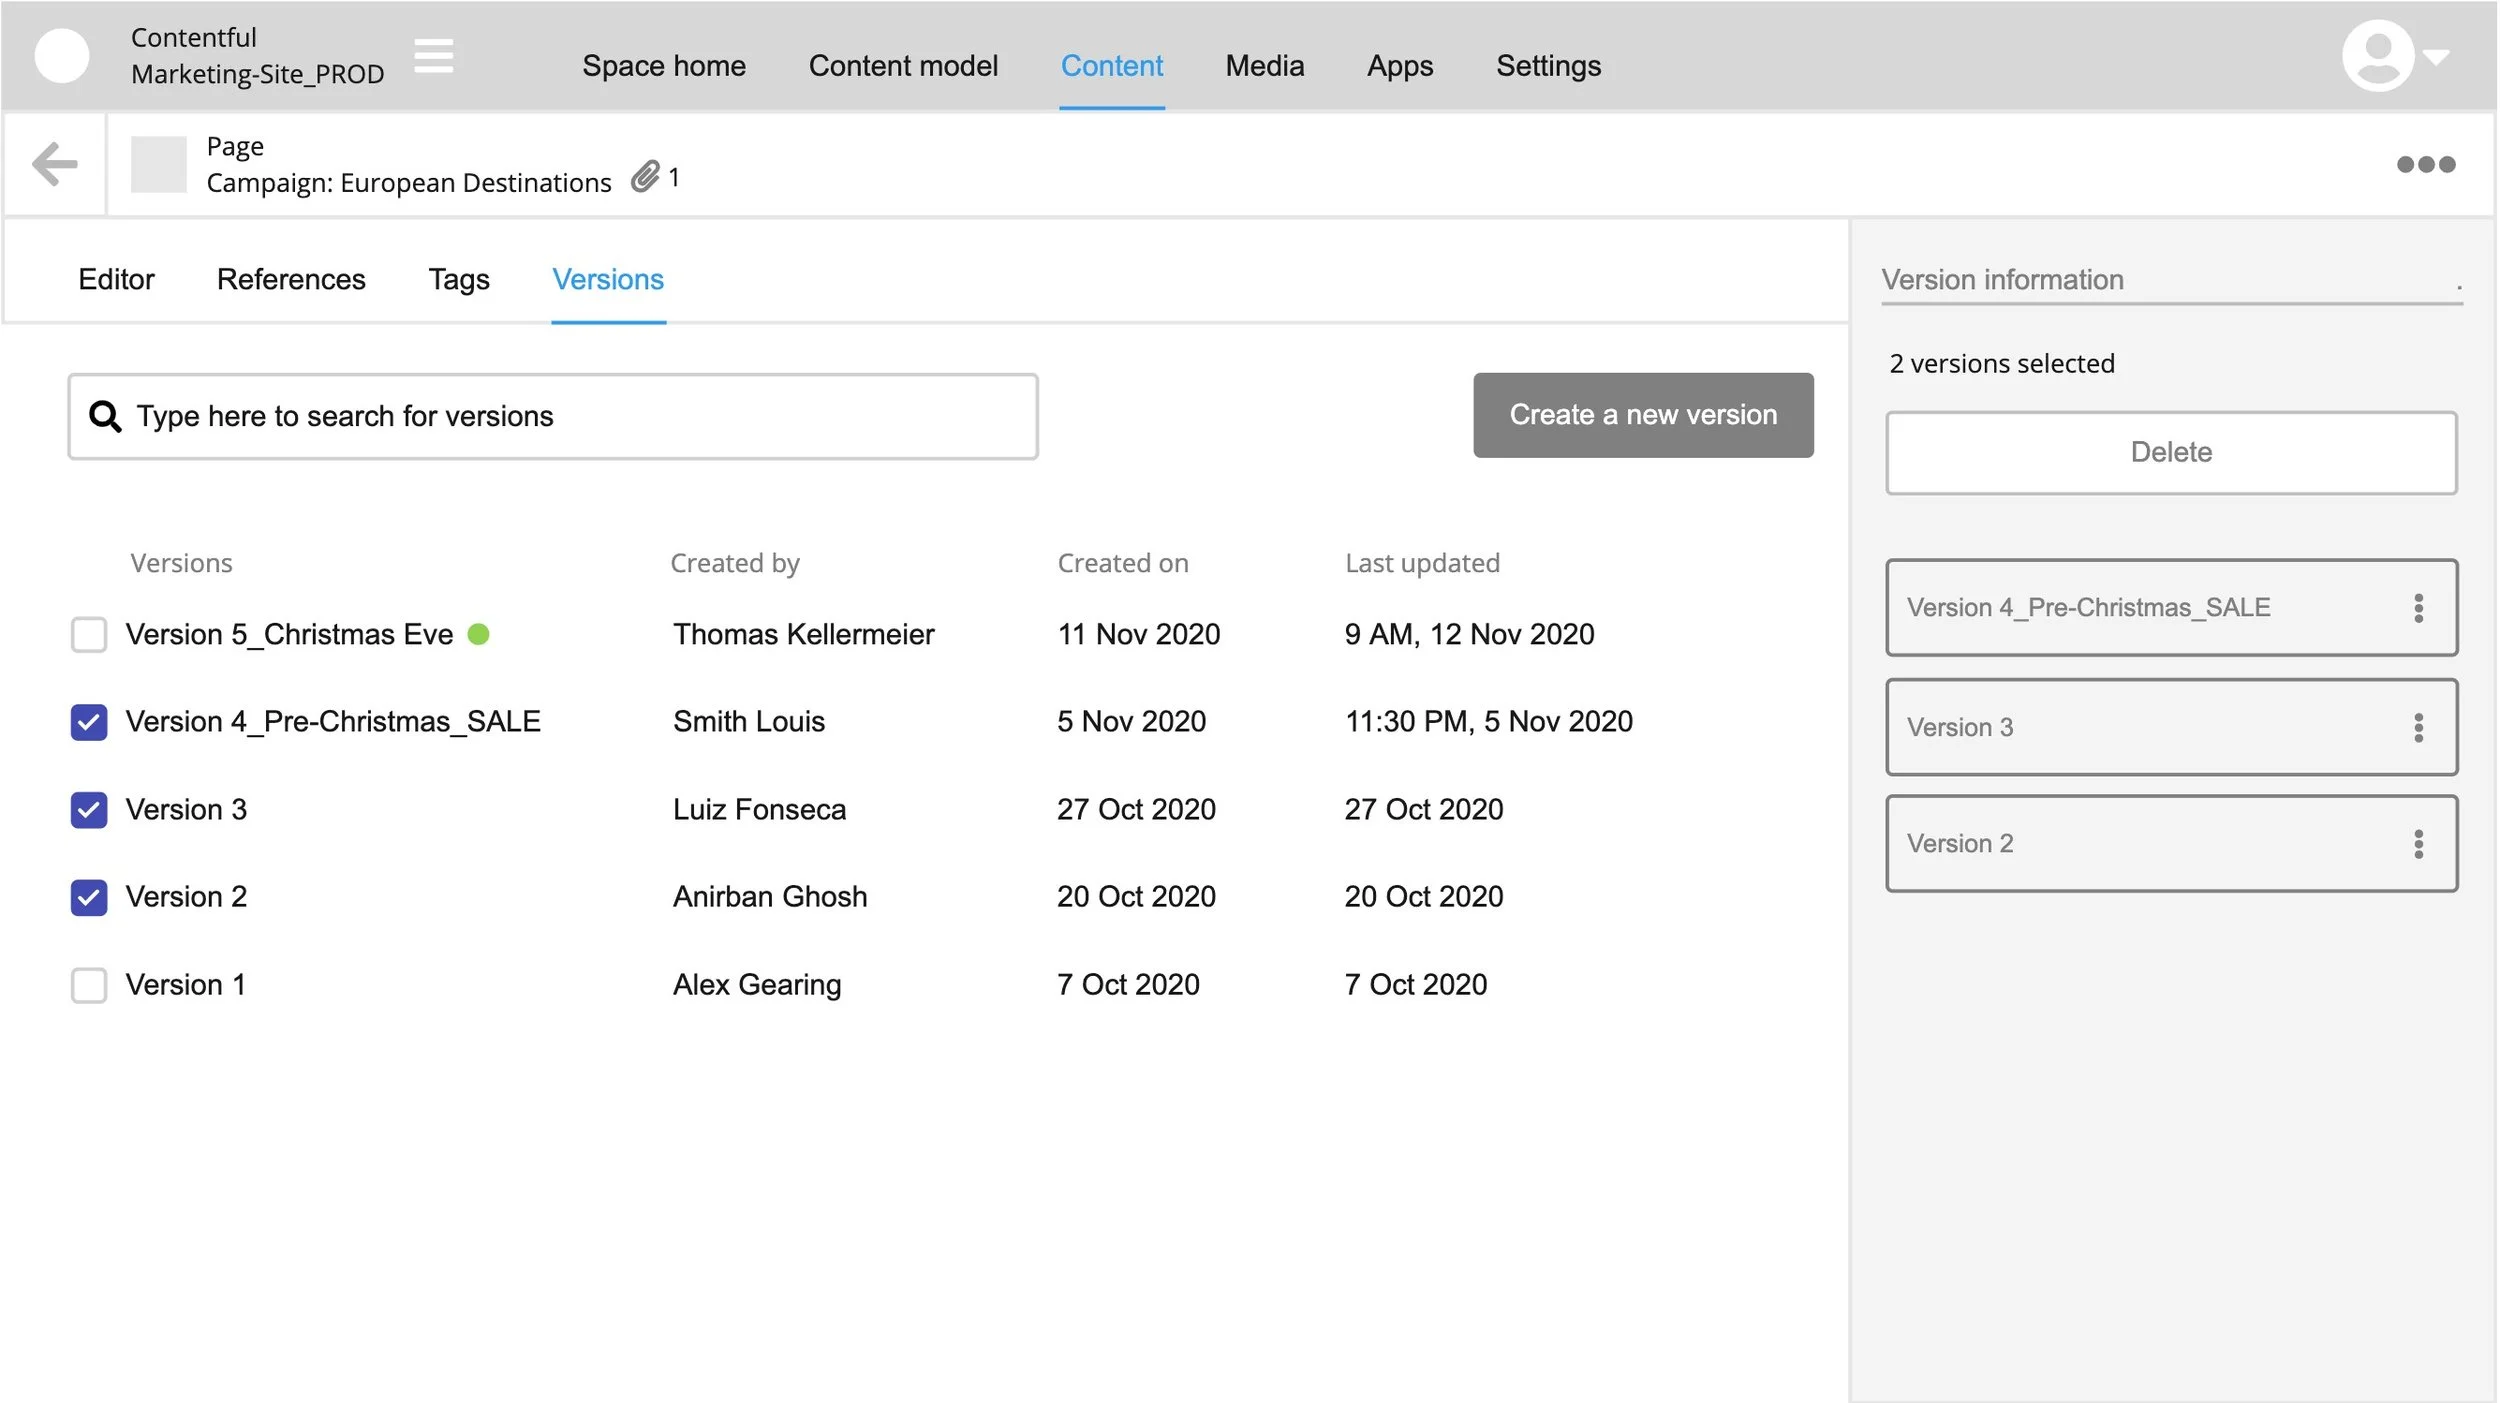This screenshot has width=2500, height=1403.
Task: Click the back arrow to exit entry
Action: 55,164
